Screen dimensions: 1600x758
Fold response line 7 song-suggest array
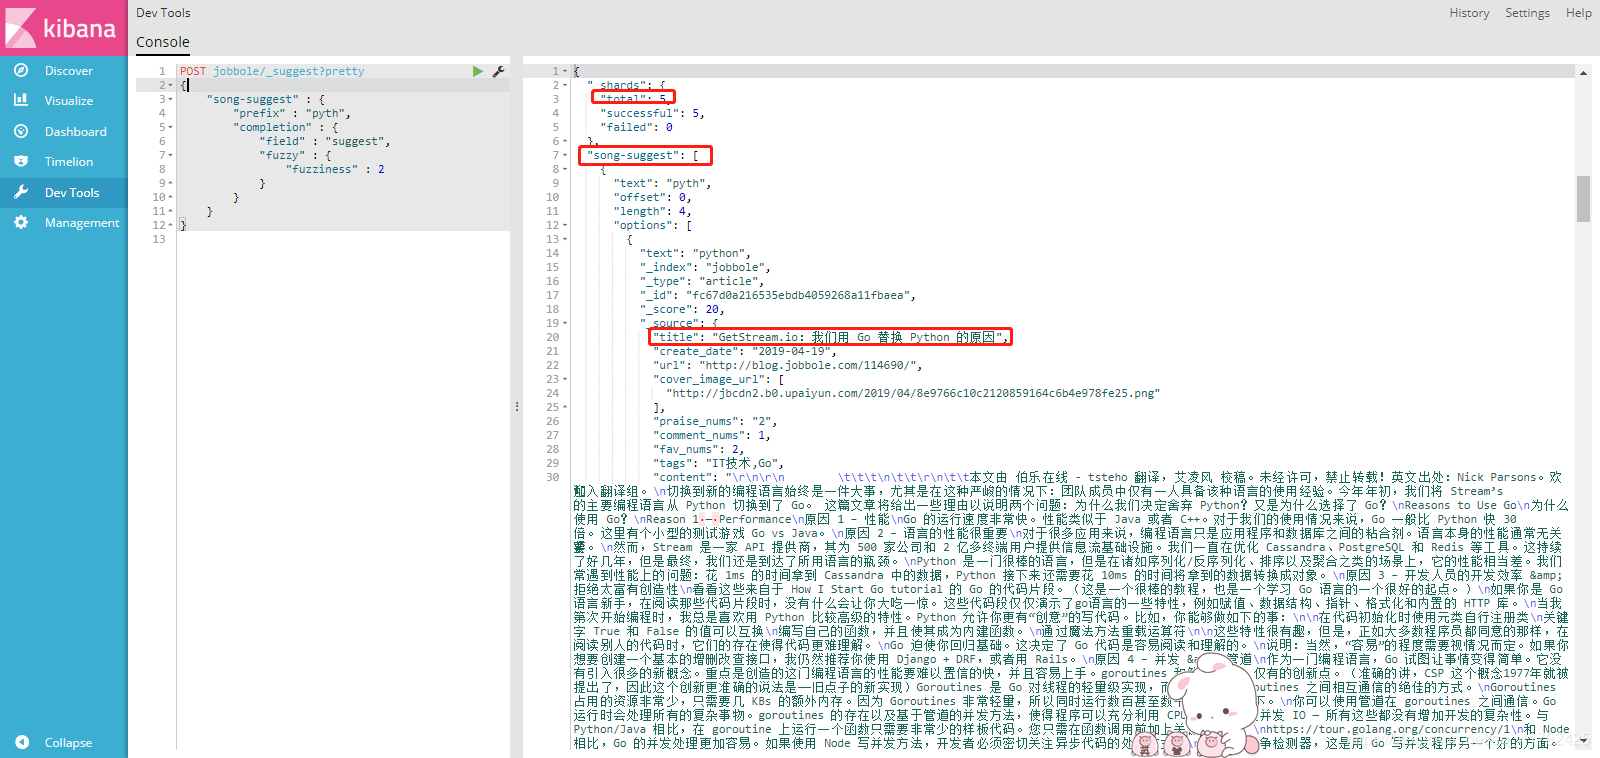(x=567, y=155)
